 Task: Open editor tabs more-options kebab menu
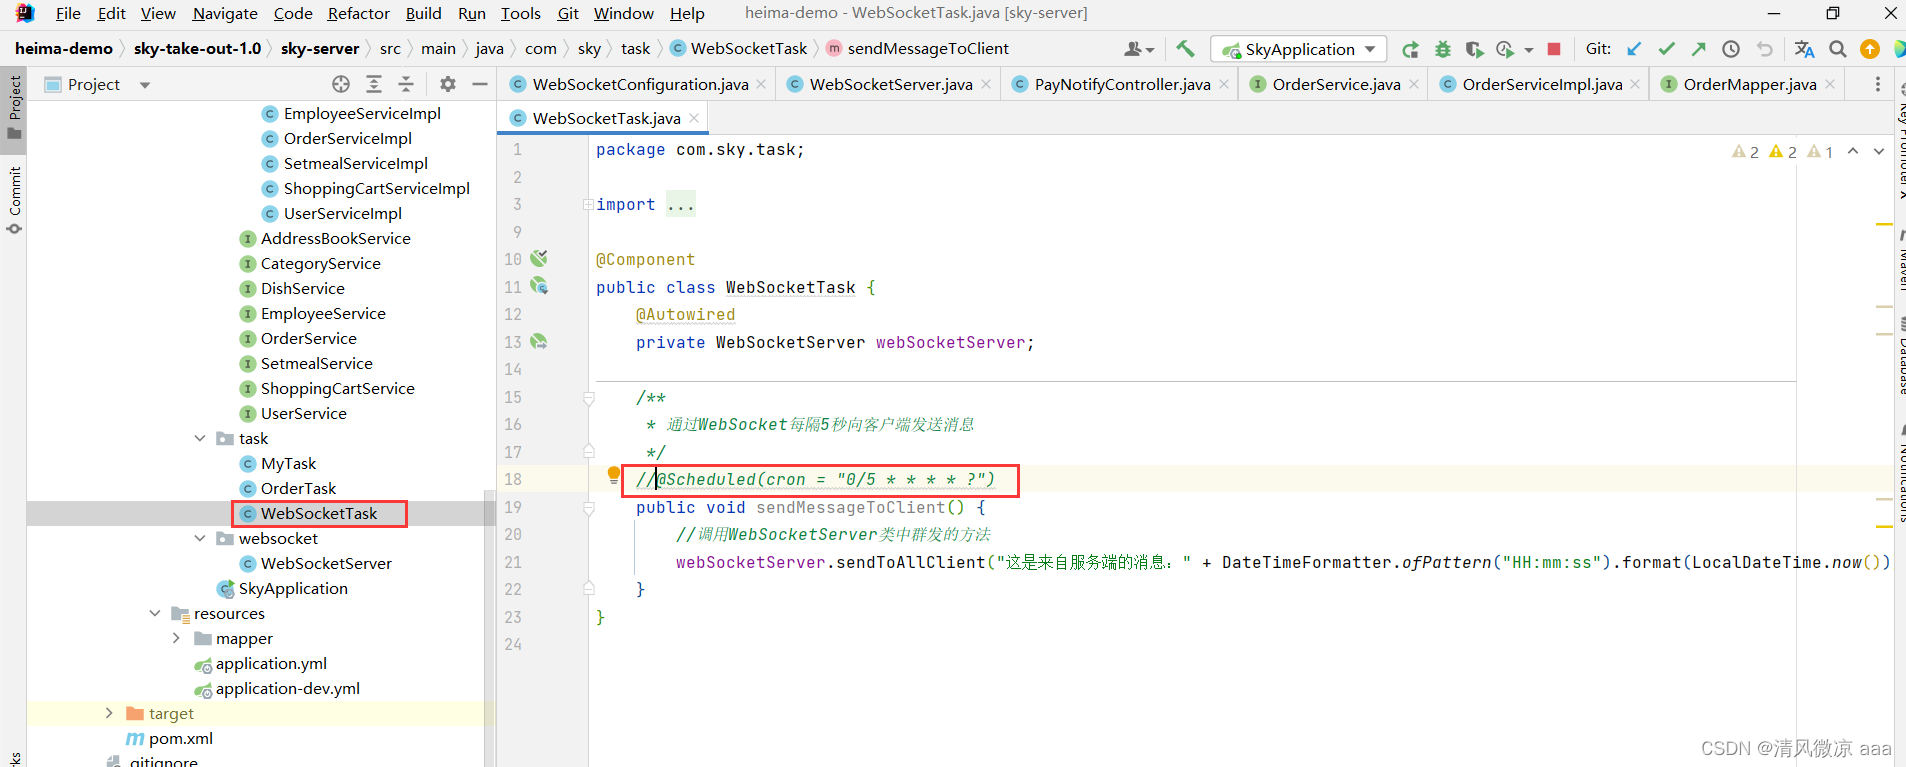click(1877, 84)
